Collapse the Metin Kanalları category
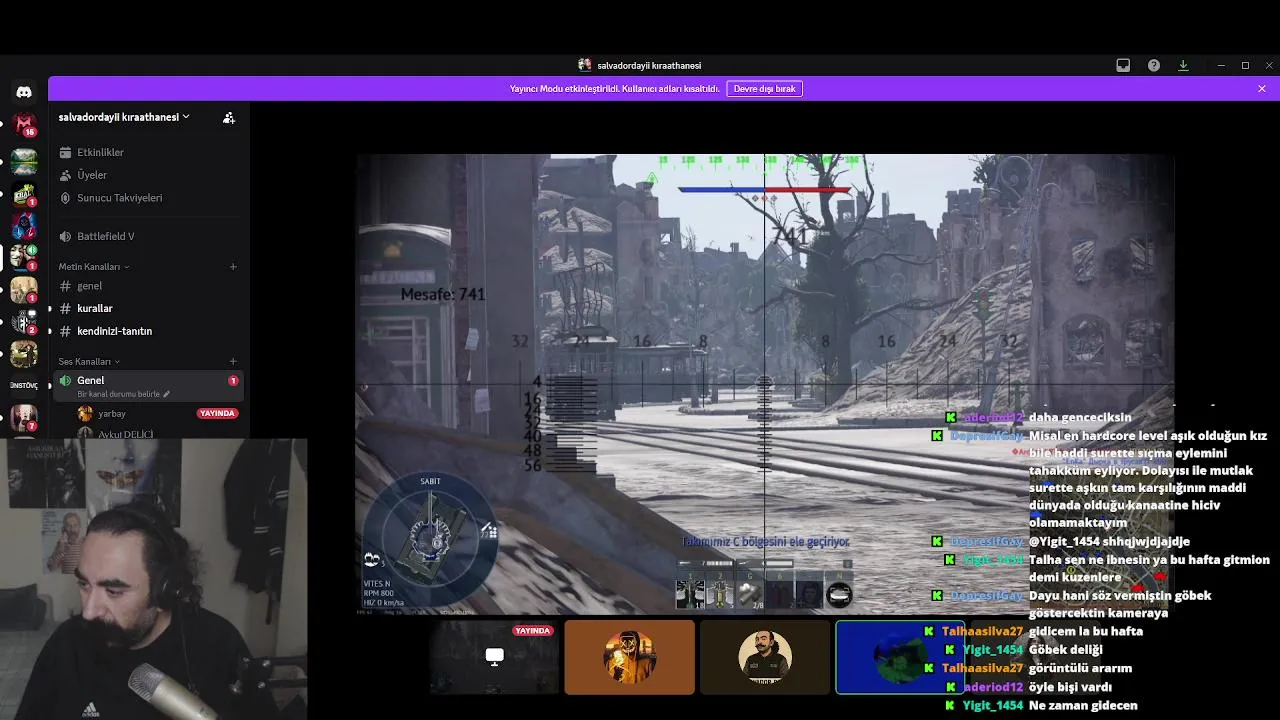The image size is (1280, 720). tap(94, 267)
